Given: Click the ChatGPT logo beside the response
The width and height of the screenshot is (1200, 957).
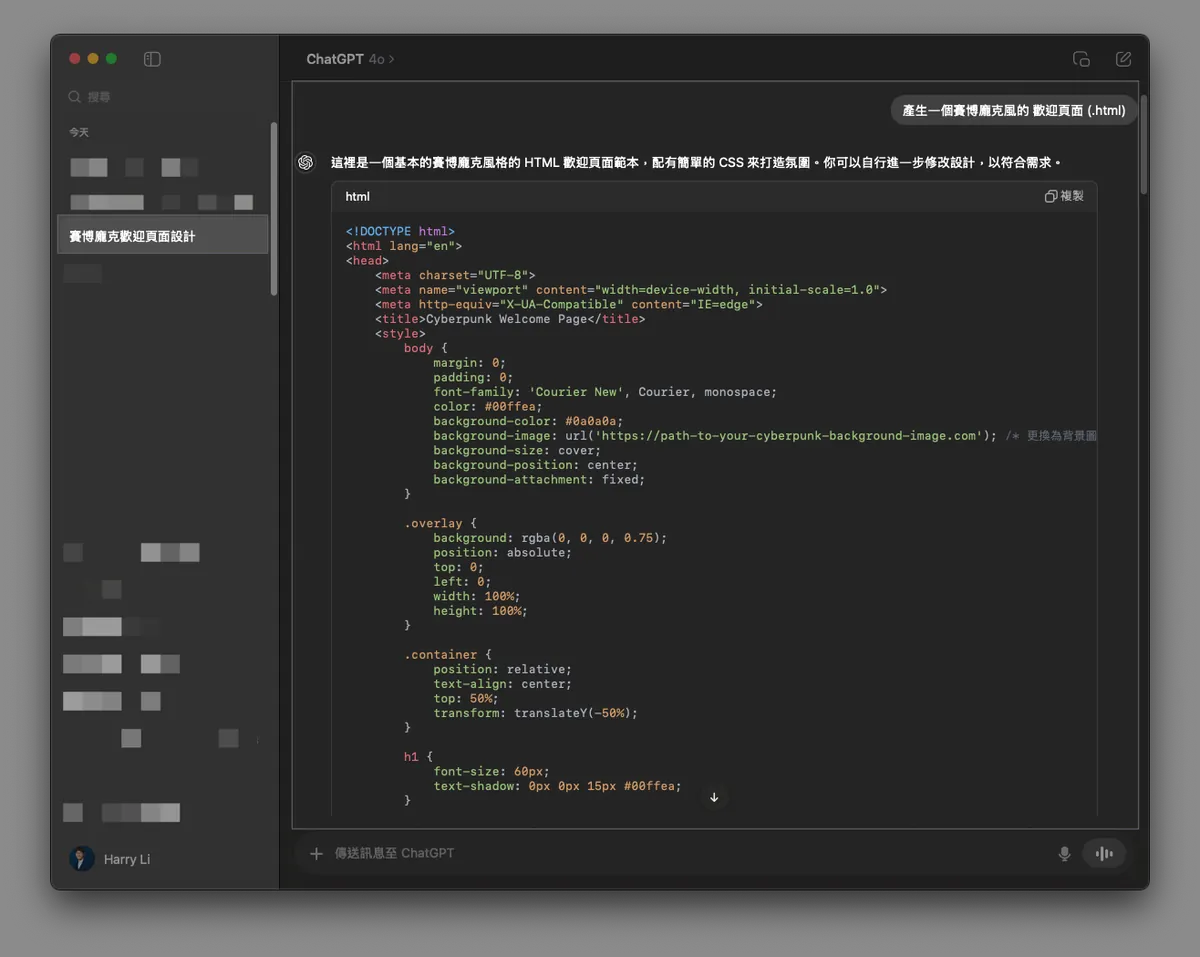Looking at the screenshot, I should pos(306,162).
